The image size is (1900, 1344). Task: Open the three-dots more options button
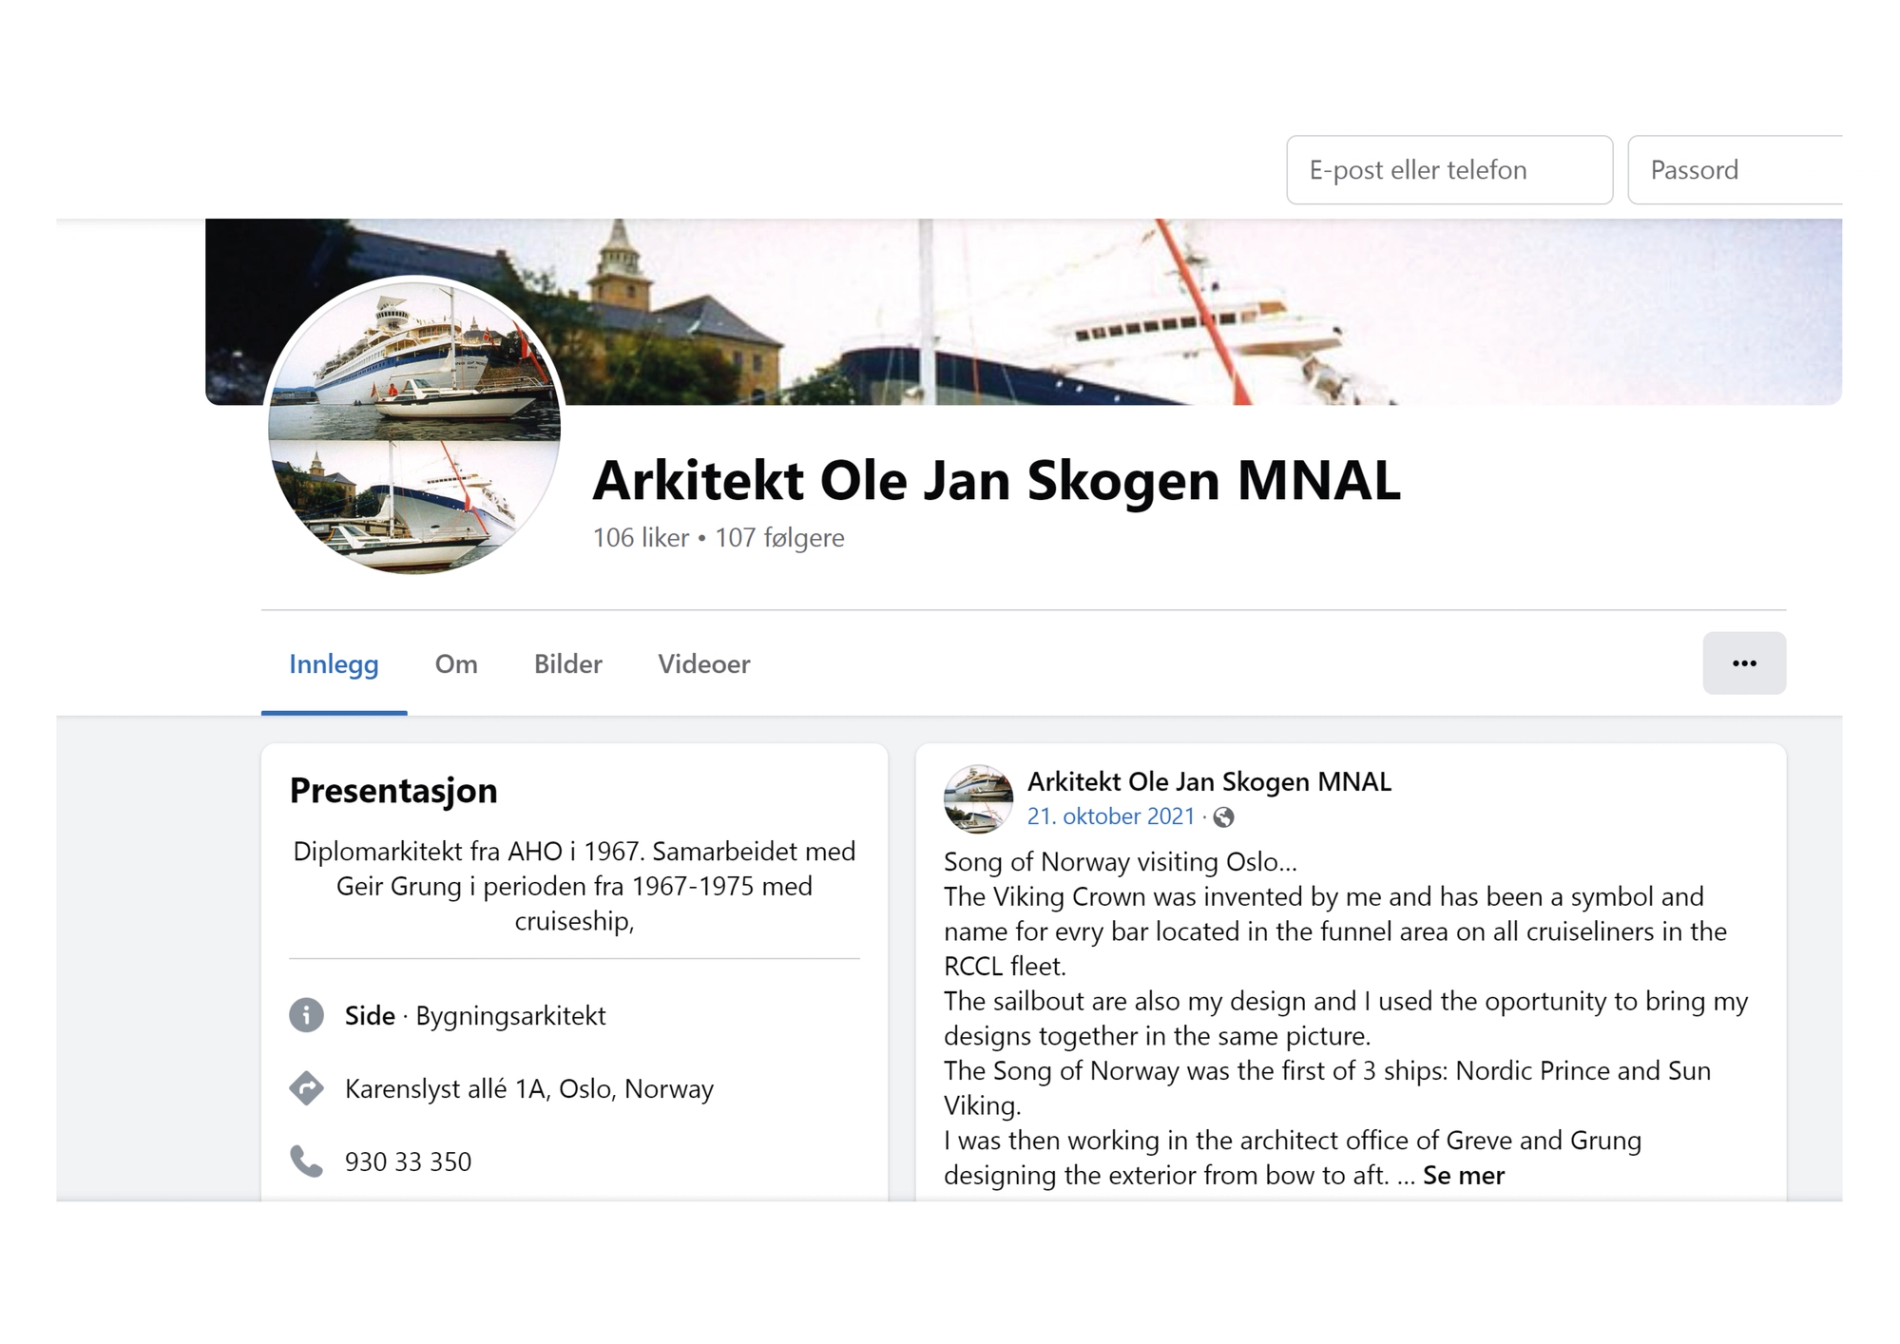(1744, 663)
